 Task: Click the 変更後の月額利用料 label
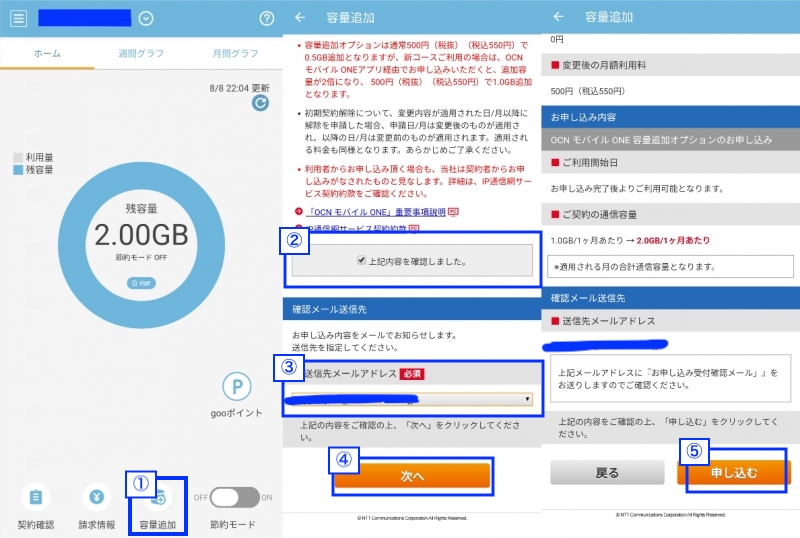point(604,65)
